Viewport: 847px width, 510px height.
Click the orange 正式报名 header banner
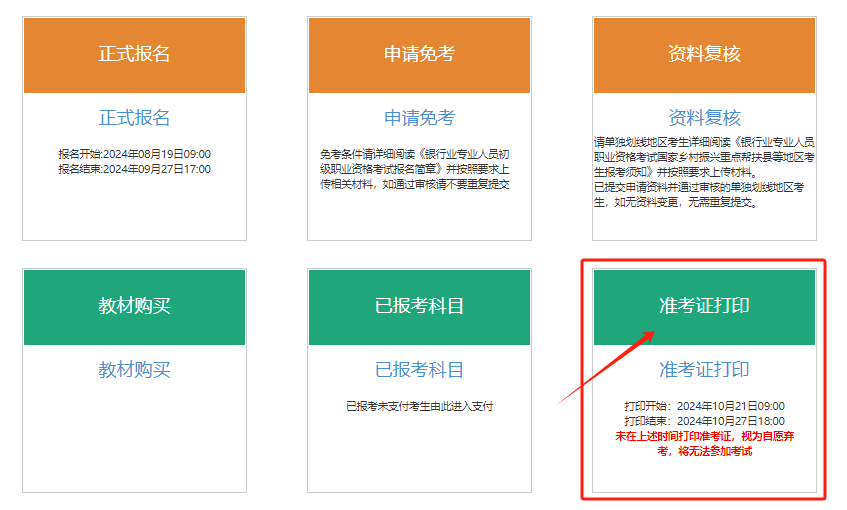pyautogui.click(x=134, y=55)
